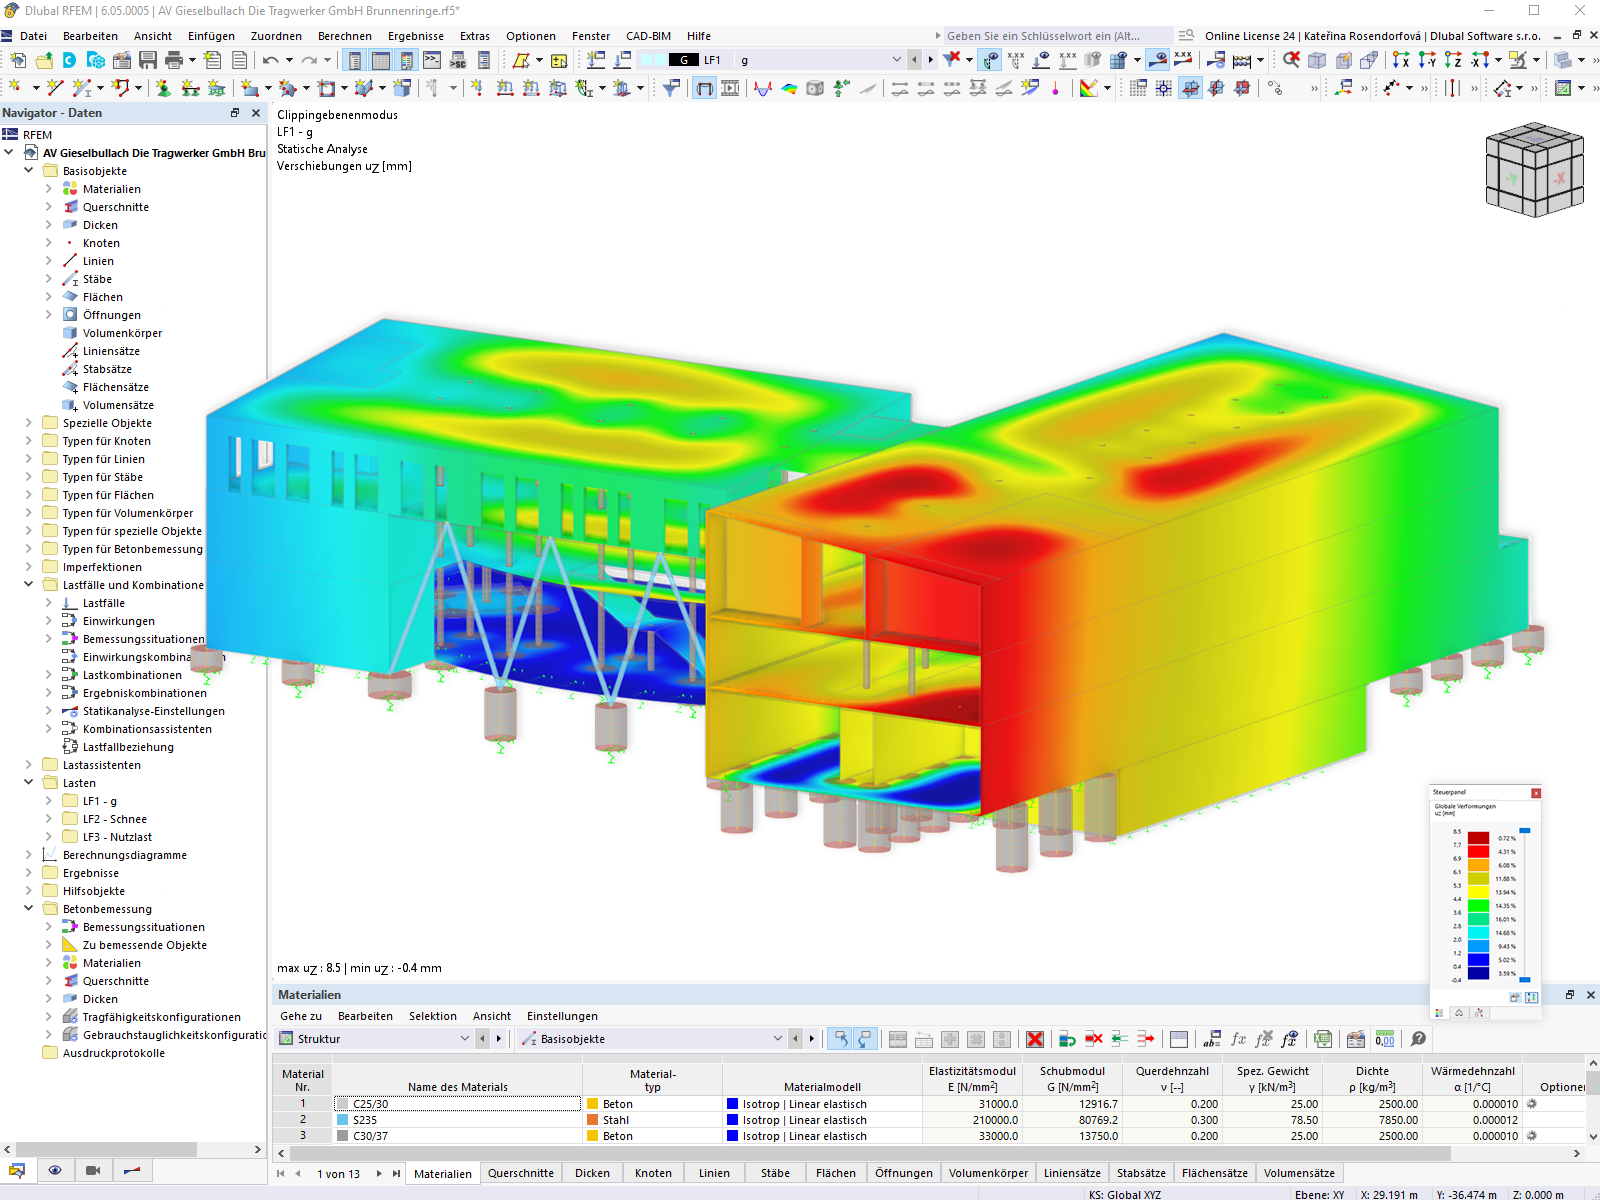Click the Rückgängig (Undo) icon
Viewport: 1600px width, 1200px height.
pos(268,60)
